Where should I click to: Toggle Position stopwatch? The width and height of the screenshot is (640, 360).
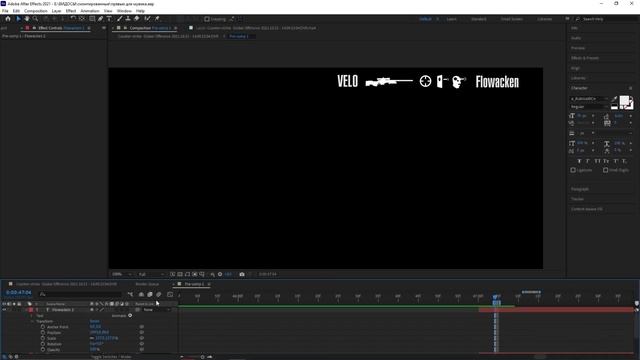point(43,333)
